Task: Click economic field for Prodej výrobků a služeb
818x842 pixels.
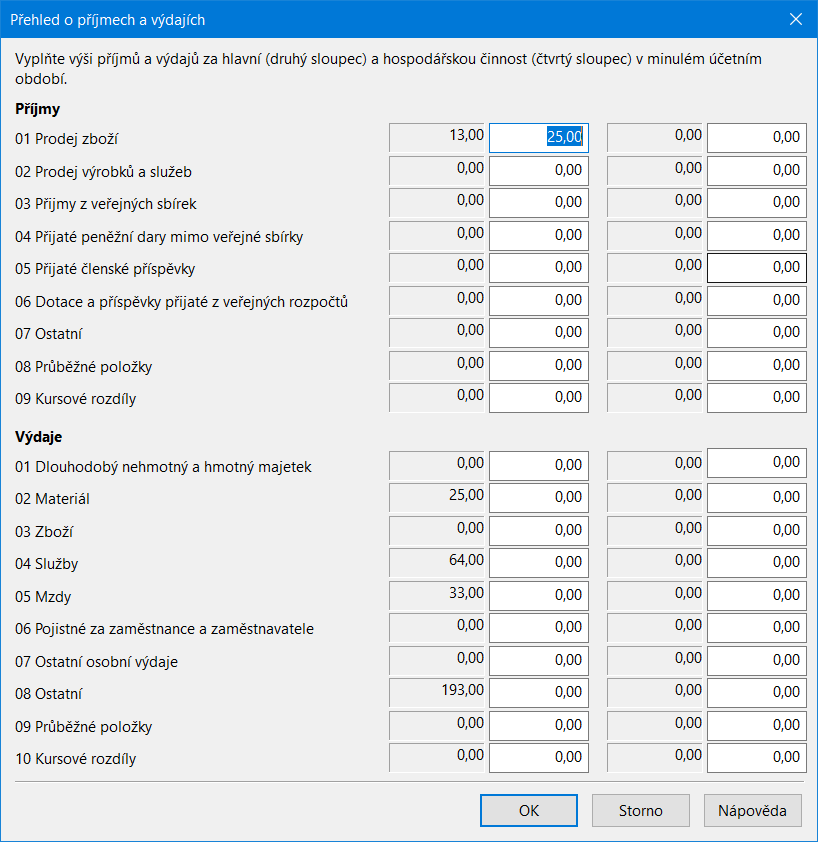Action: 757,171
